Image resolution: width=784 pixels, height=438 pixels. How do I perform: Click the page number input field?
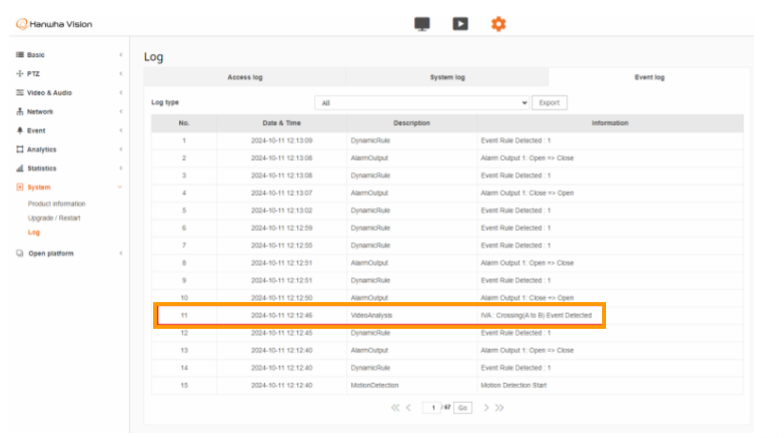434,408
